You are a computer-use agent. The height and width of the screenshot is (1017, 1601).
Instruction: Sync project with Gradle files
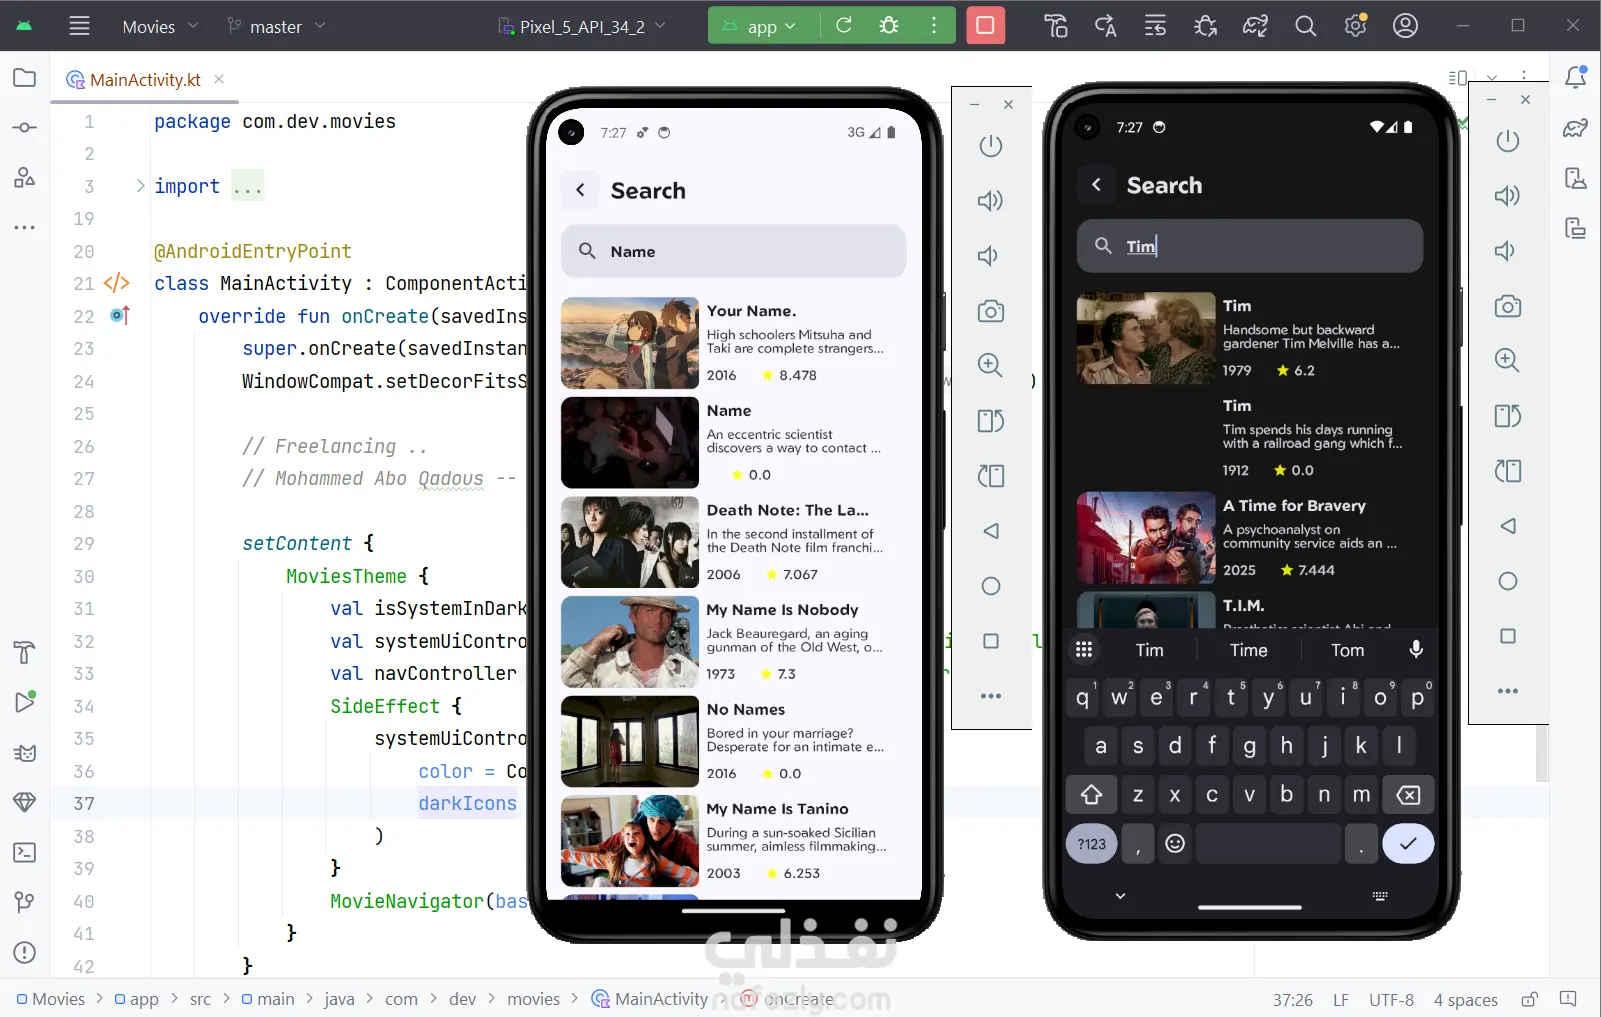pos(1255,26)
